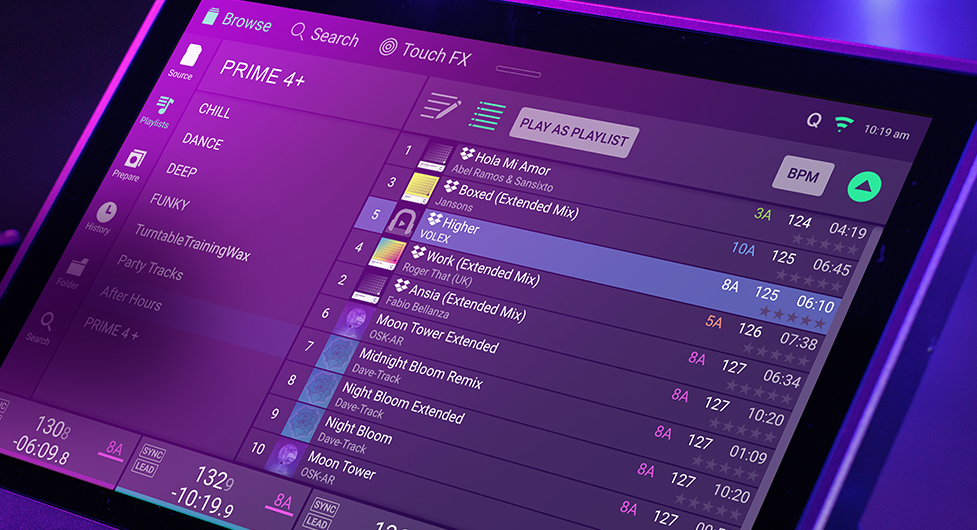Tap the 8A key on 130 BPM deck
Image resolution: width=977 pixels, height=530 pixels.
click(114, 448)
